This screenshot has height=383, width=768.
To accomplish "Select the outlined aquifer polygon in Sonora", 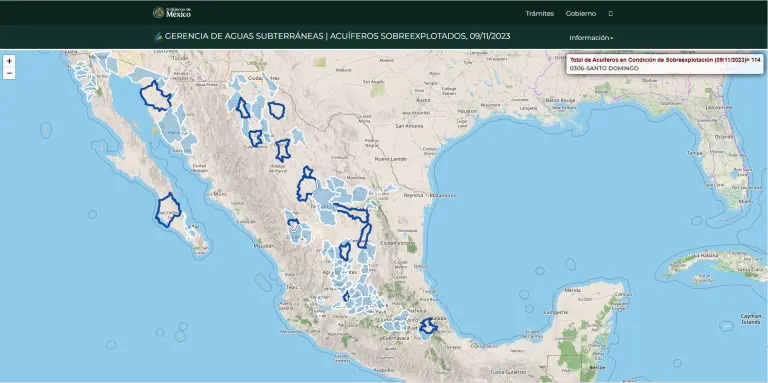I will tap(156, 96).
